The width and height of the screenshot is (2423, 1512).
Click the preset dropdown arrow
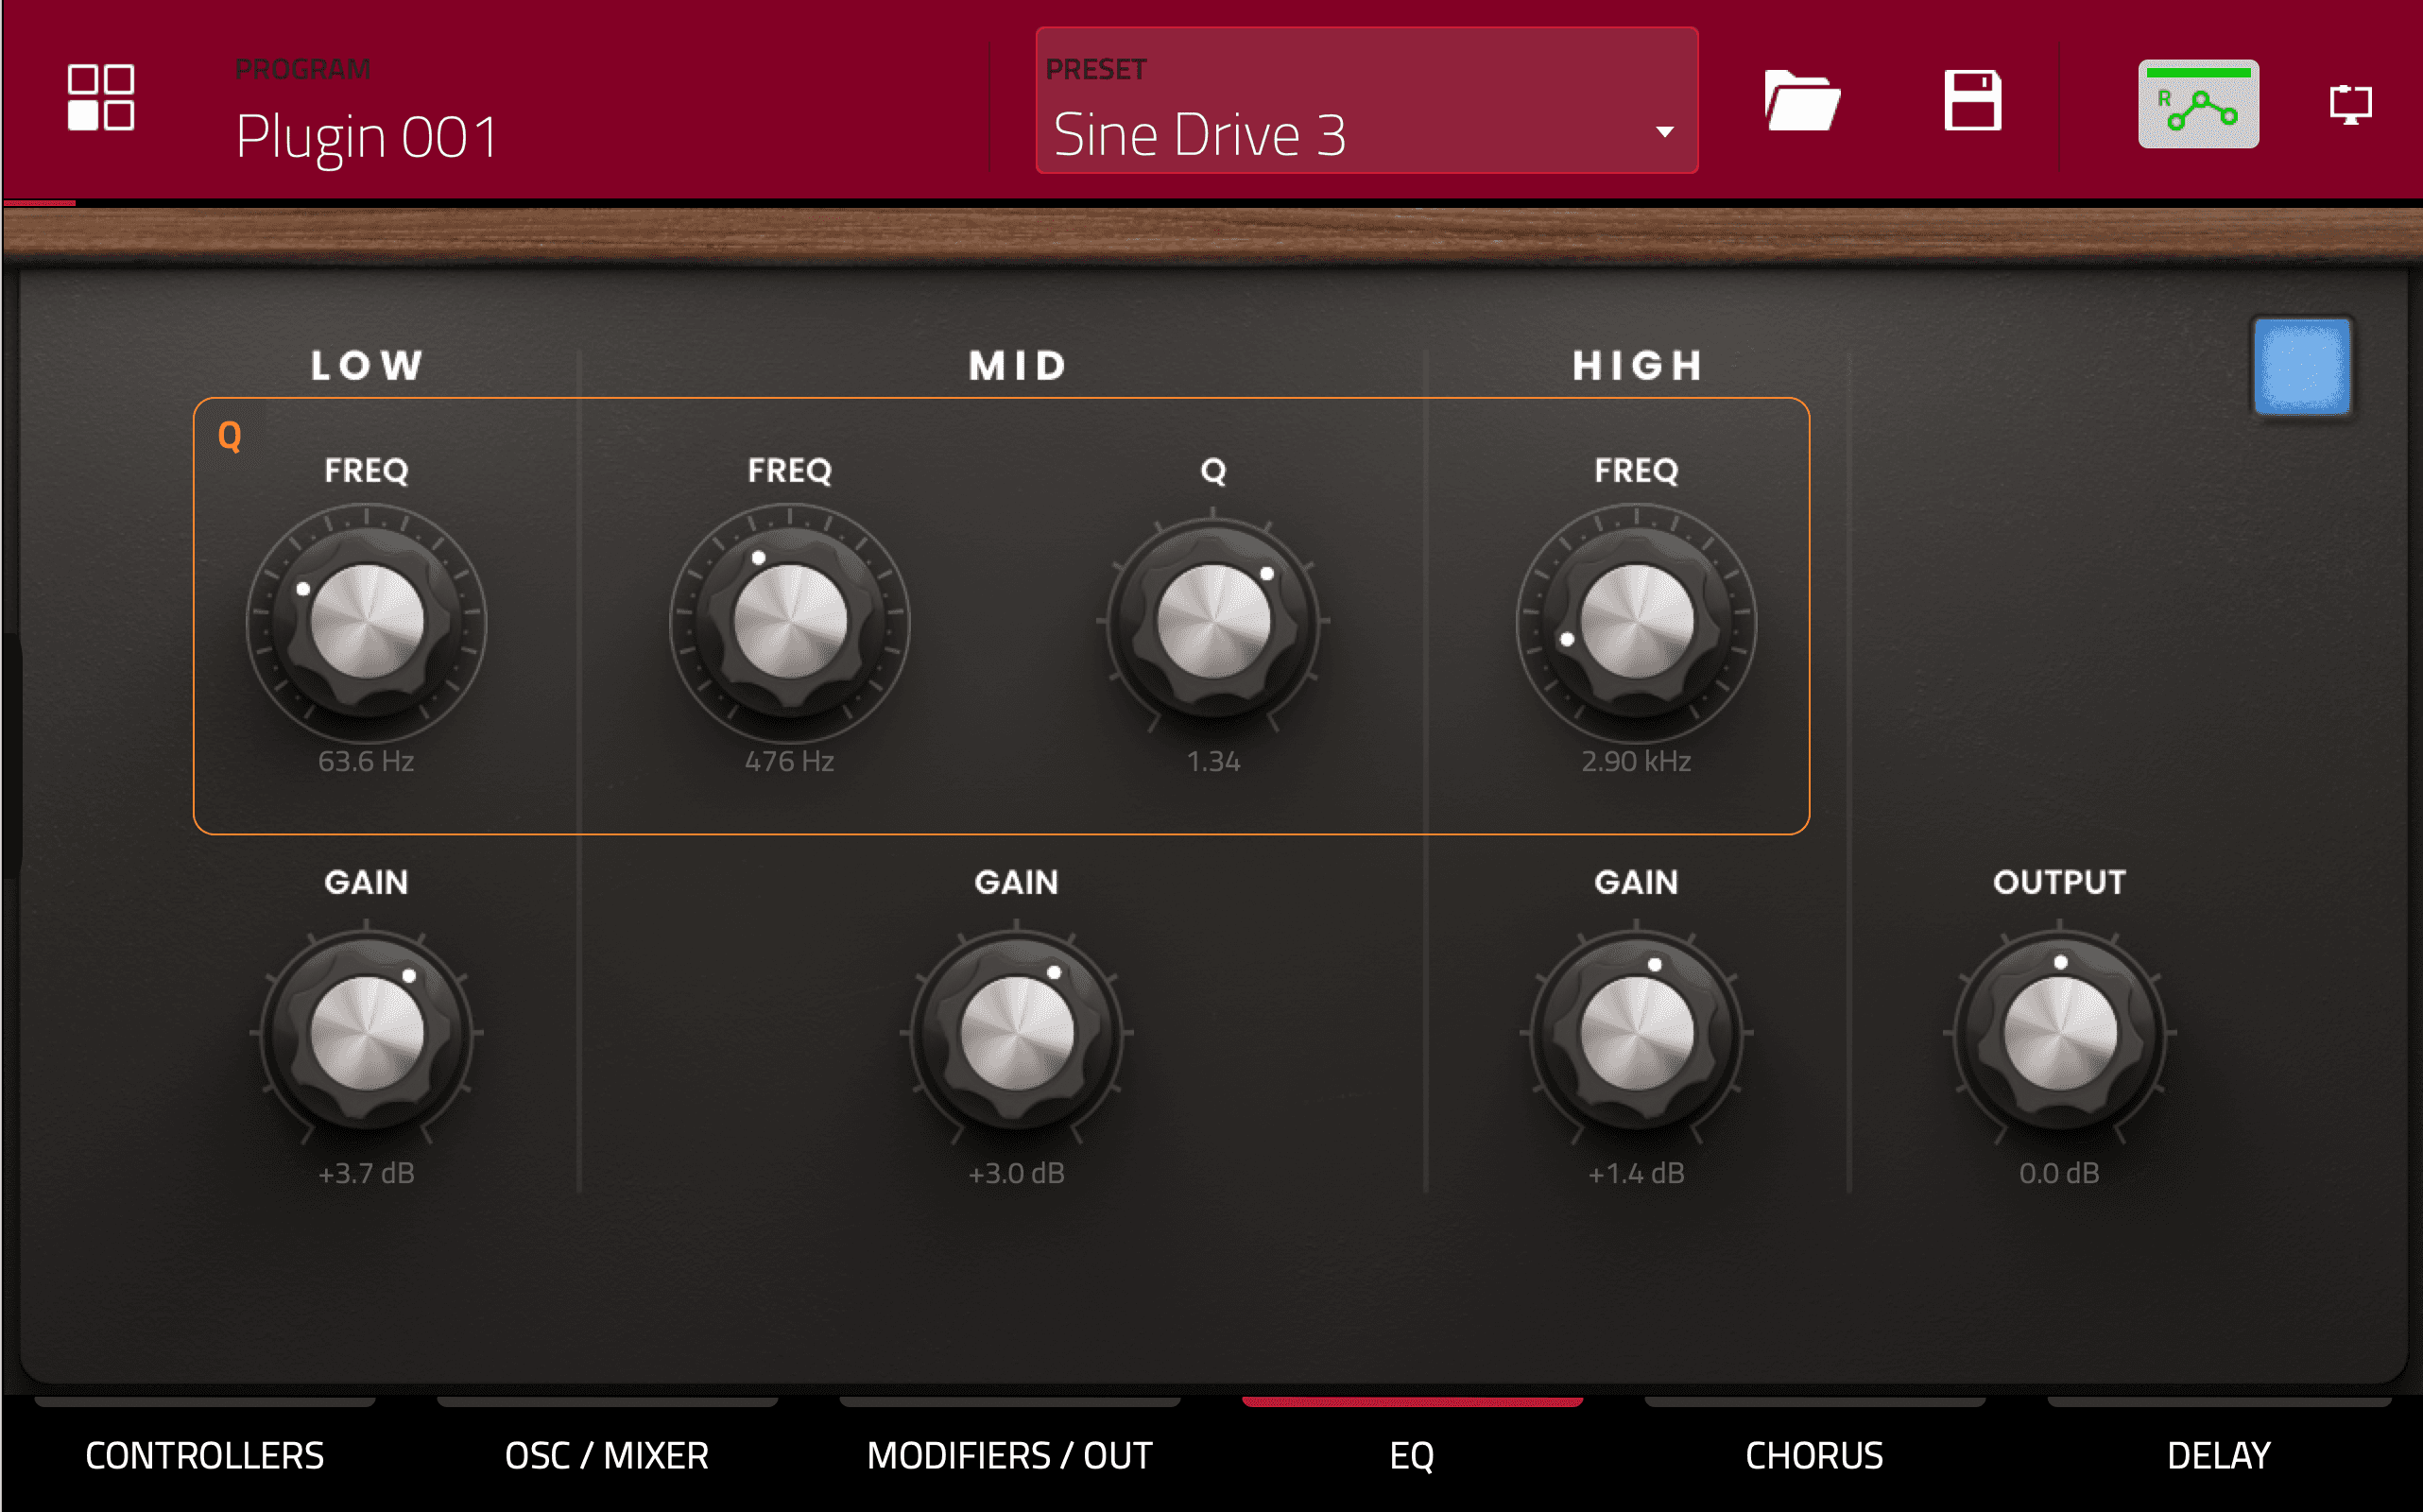click(1664, 132)
